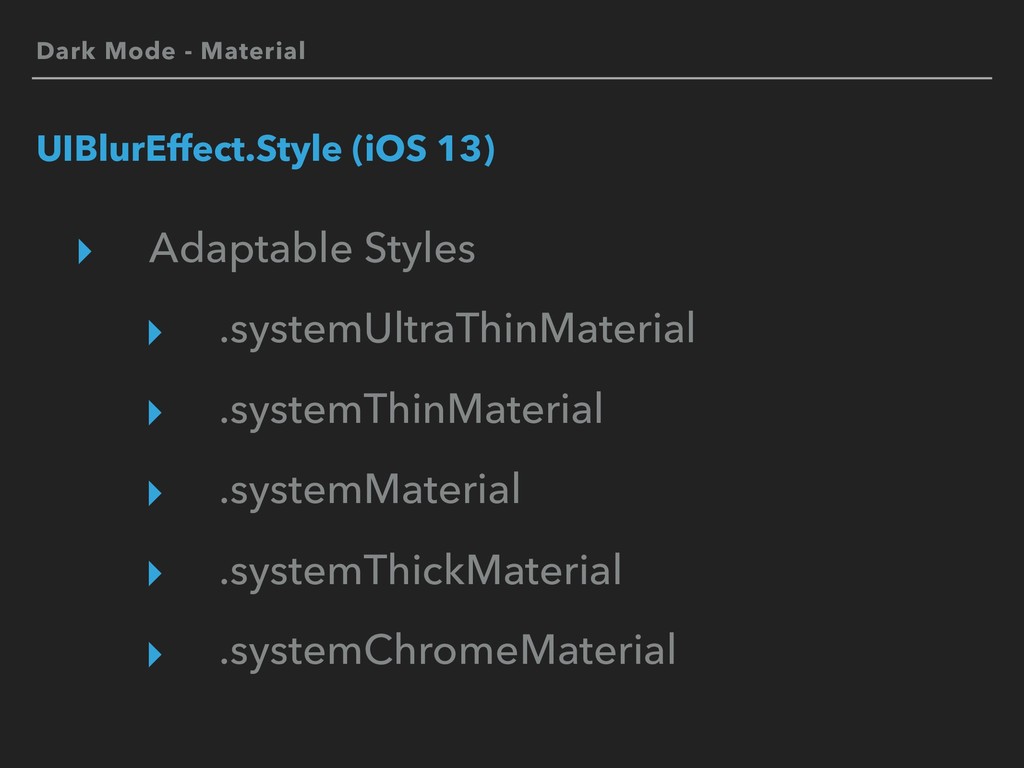Viewport: 1024px width, 768px height.
Task: Click the .systemMaterial style text
Action: (370, 490)
